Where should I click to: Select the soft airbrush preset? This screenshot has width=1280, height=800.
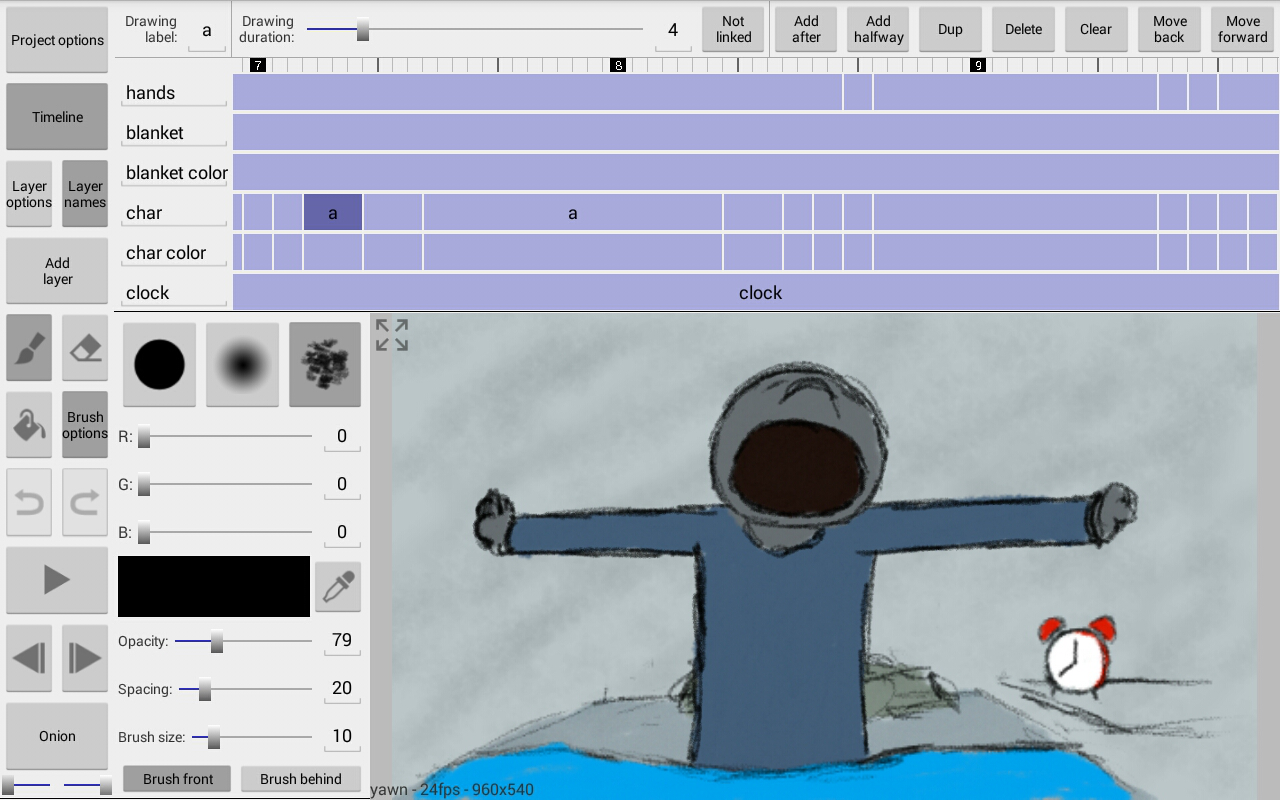coord(242,364)
